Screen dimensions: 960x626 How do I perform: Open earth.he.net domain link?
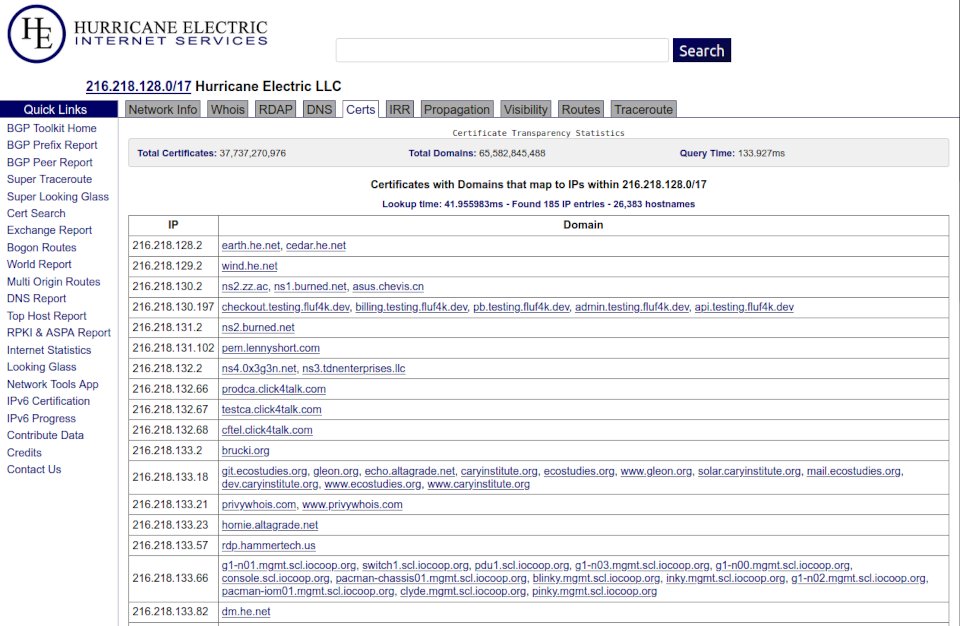pos(251,245)
